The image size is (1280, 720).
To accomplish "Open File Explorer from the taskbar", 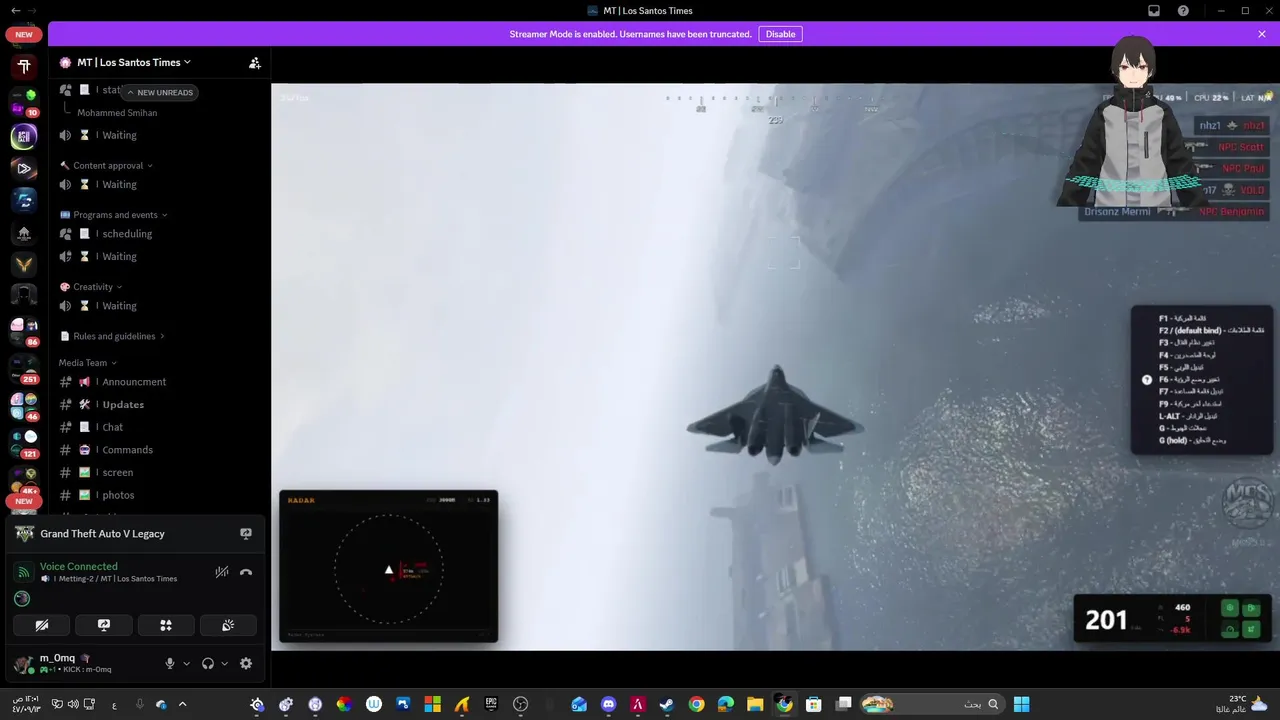I will pyautogui.click(x=755, y=704).
